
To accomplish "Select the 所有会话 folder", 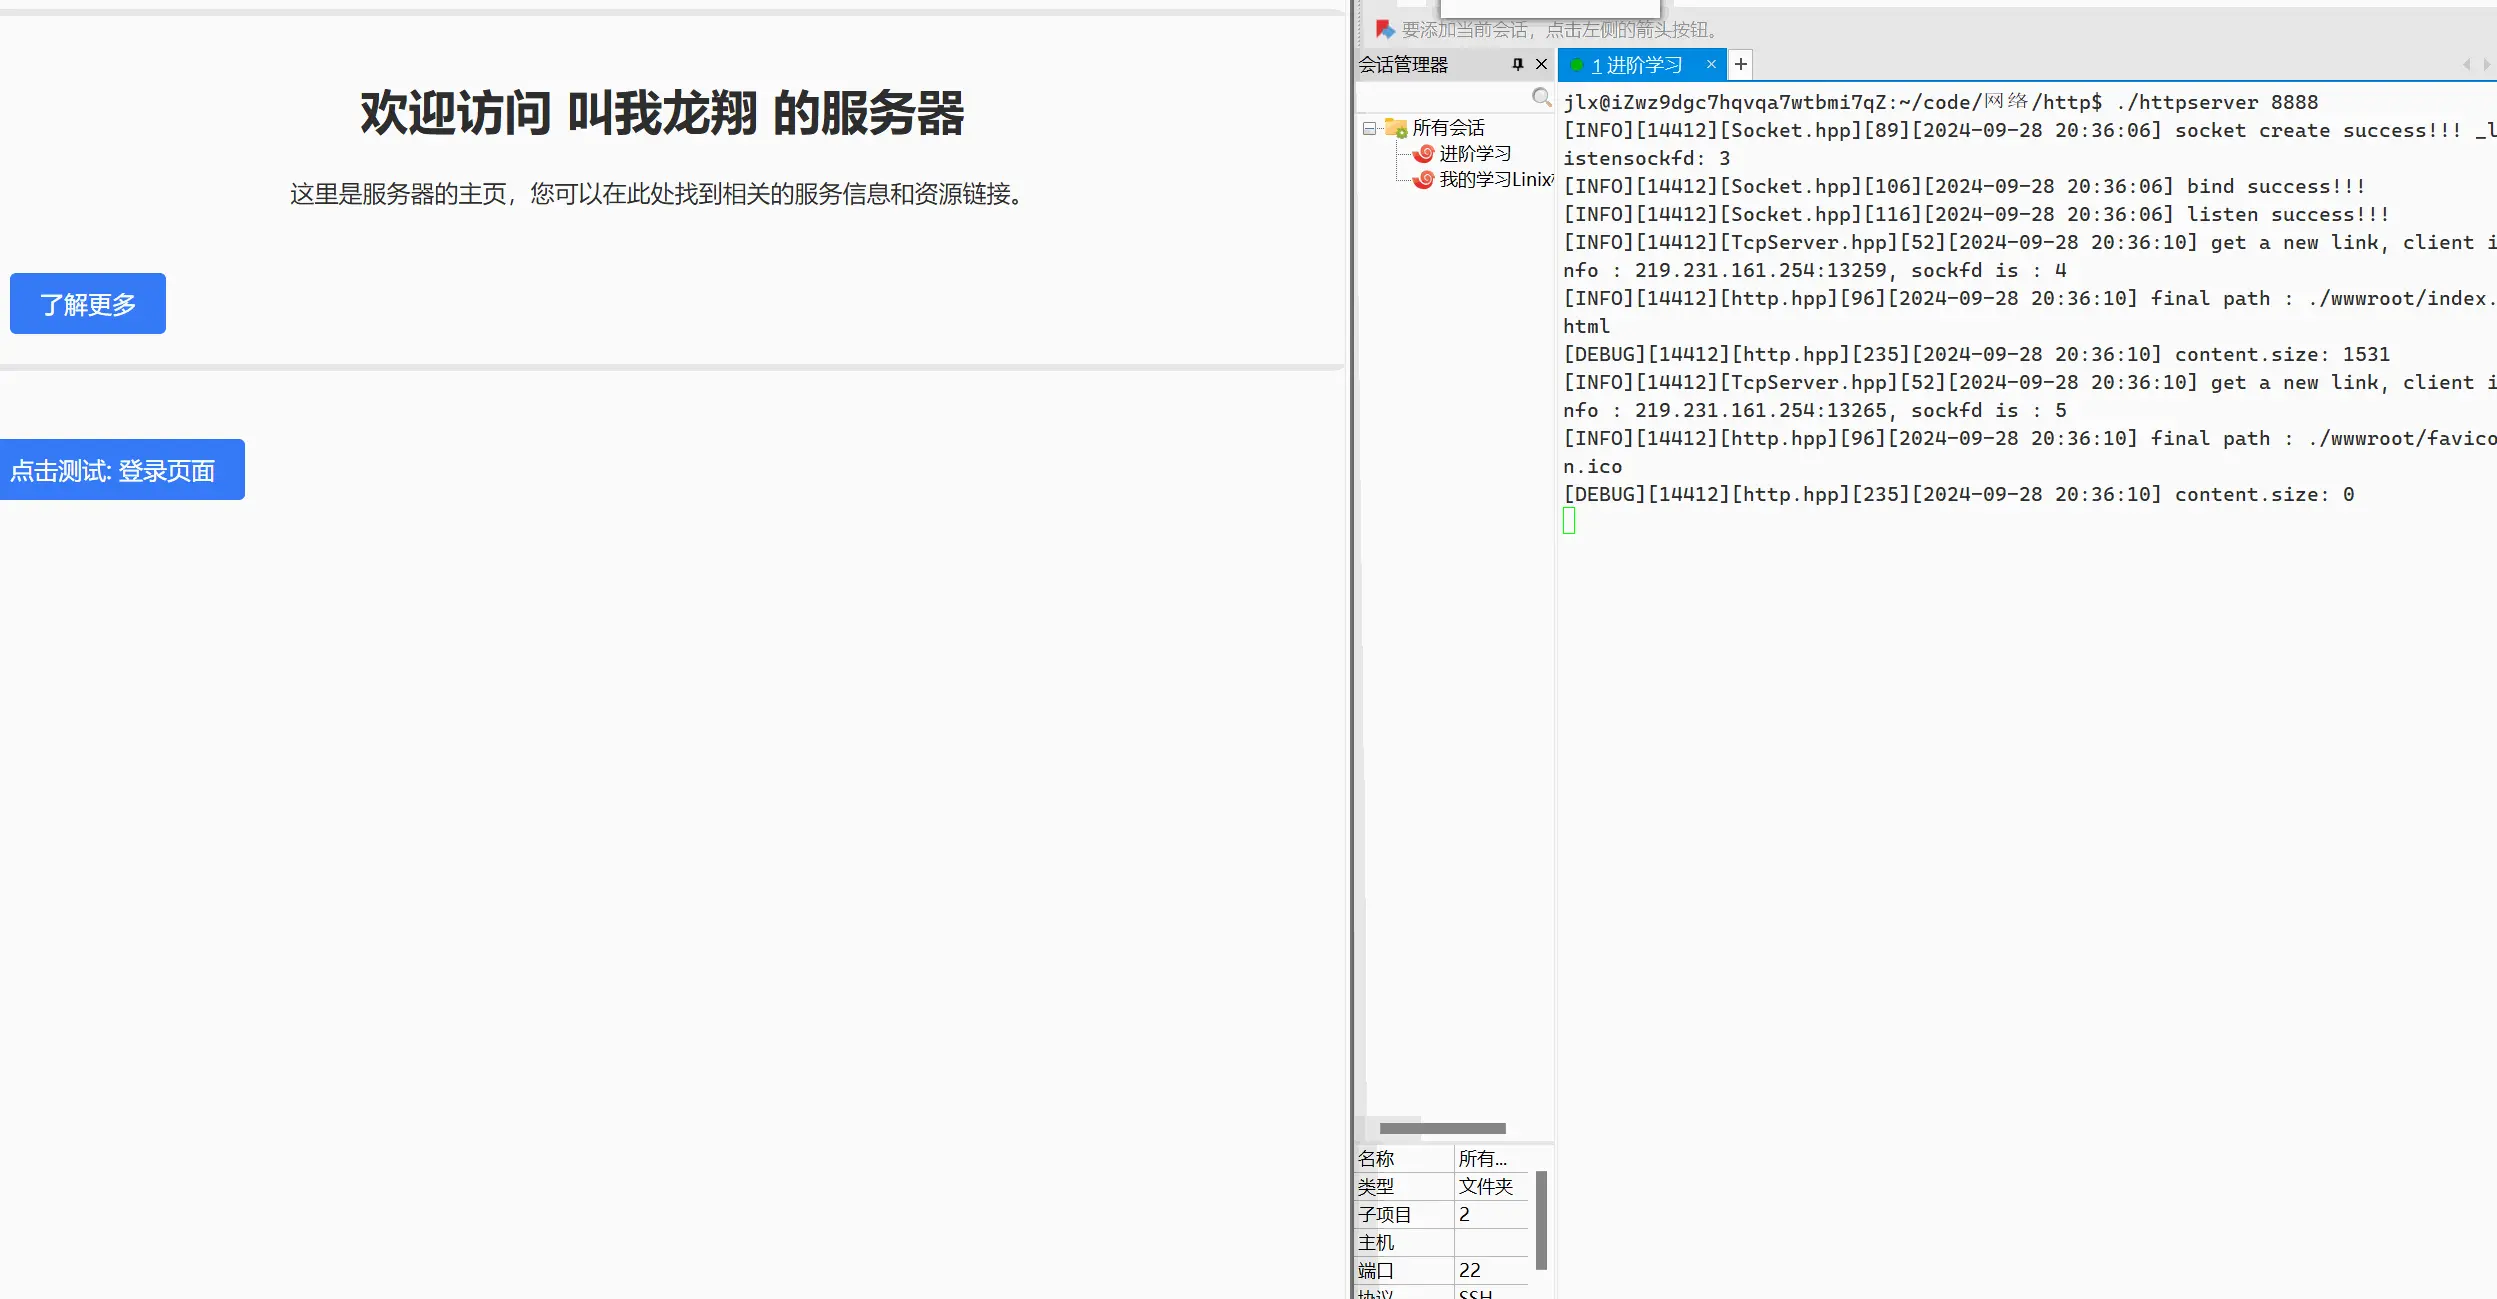I will (1448, 128).
